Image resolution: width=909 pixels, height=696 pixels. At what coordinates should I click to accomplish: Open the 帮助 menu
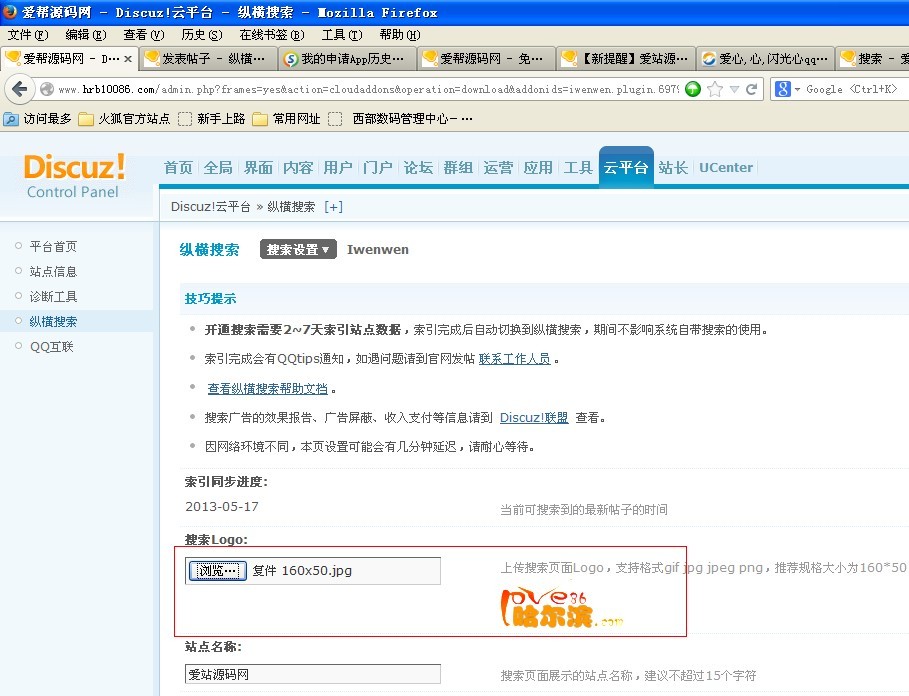(x=400, y=35)
